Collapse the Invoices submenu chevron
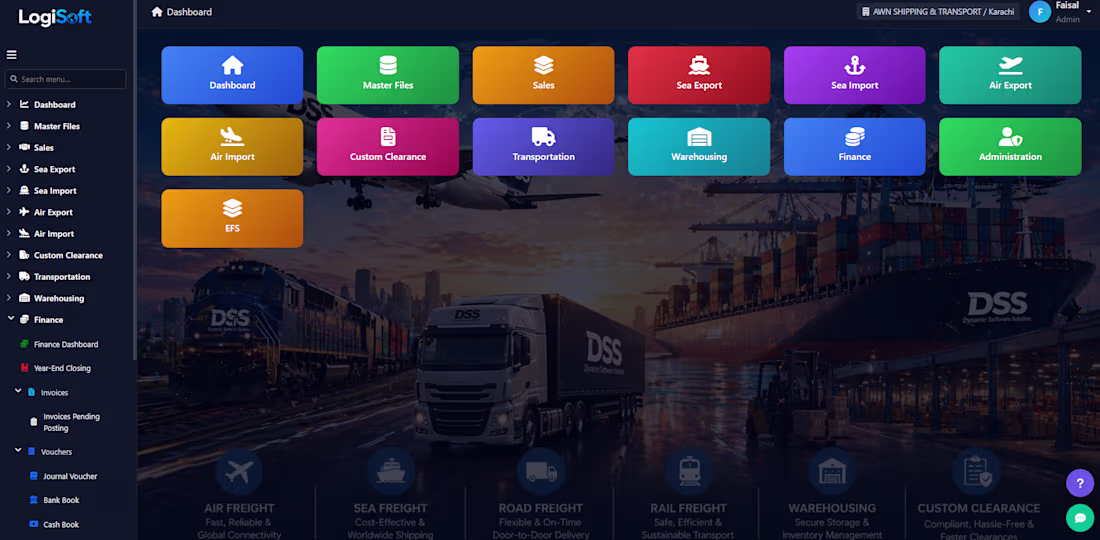The image size is (1100, 540). coord(18,391)
